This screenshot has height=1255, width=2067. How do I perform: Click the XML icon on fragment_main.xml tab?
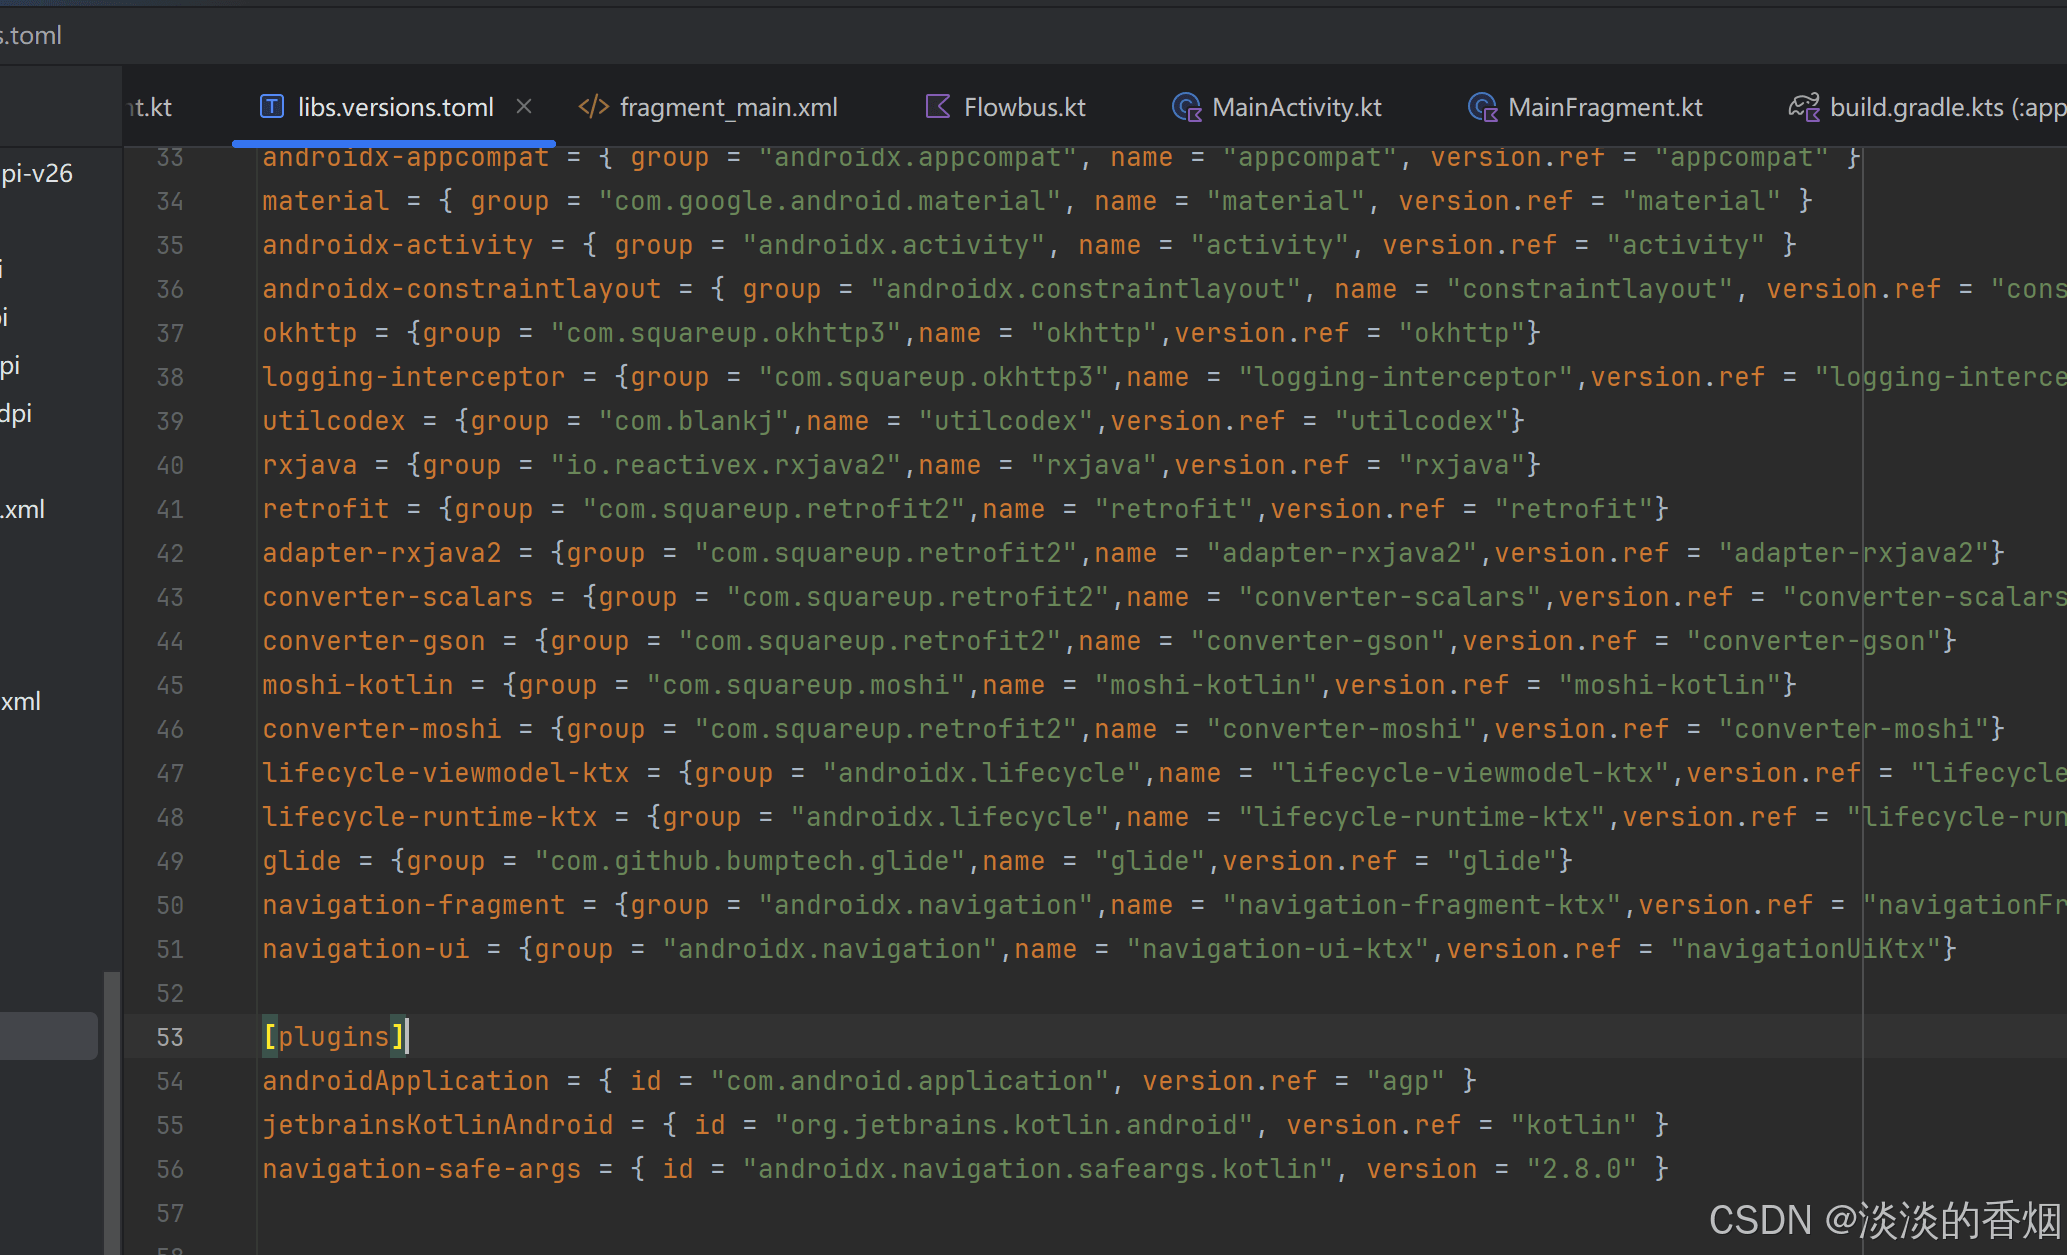[594, 106]
